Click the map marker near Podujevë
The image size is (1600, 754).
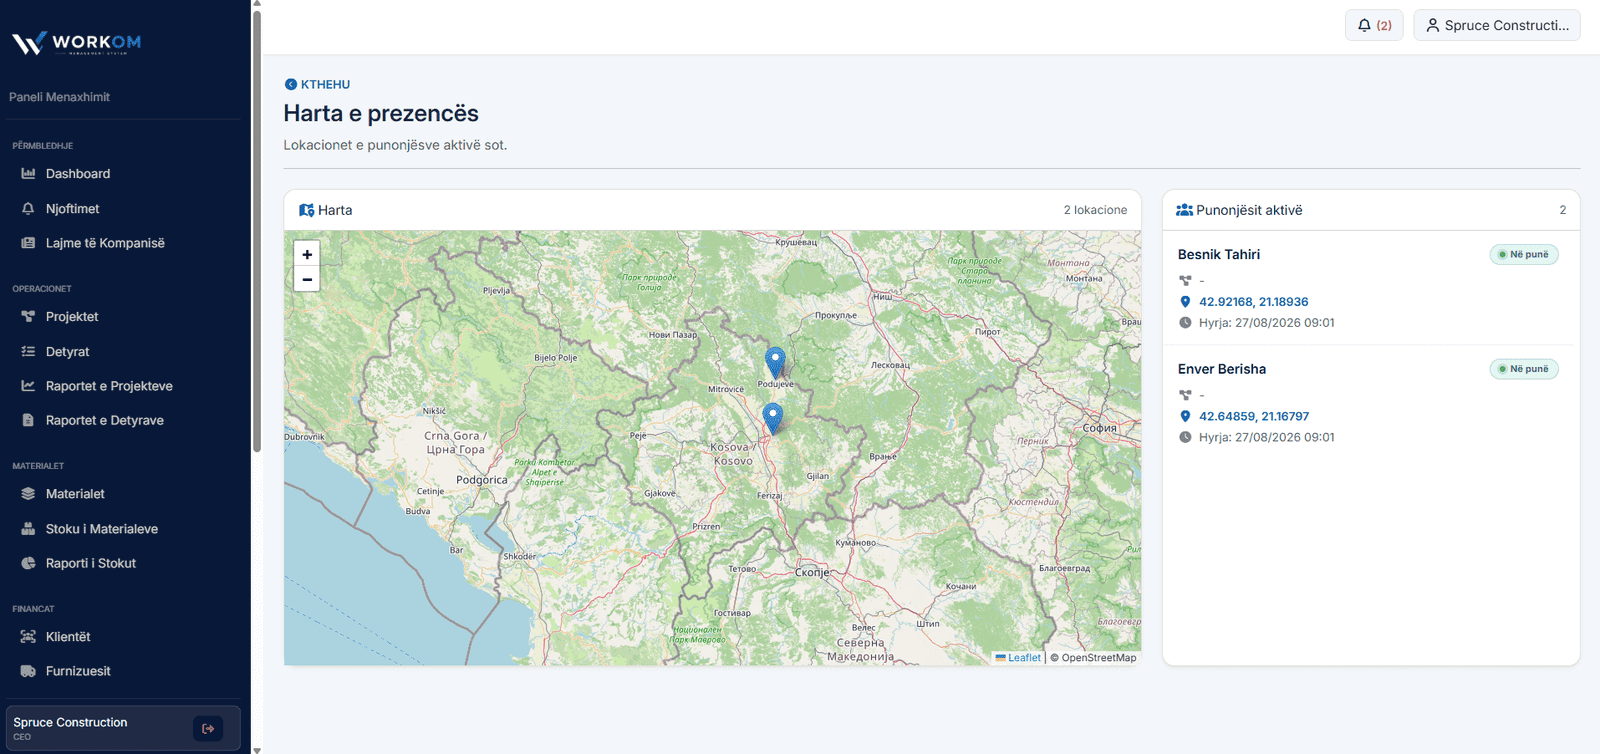coord(775,362)
